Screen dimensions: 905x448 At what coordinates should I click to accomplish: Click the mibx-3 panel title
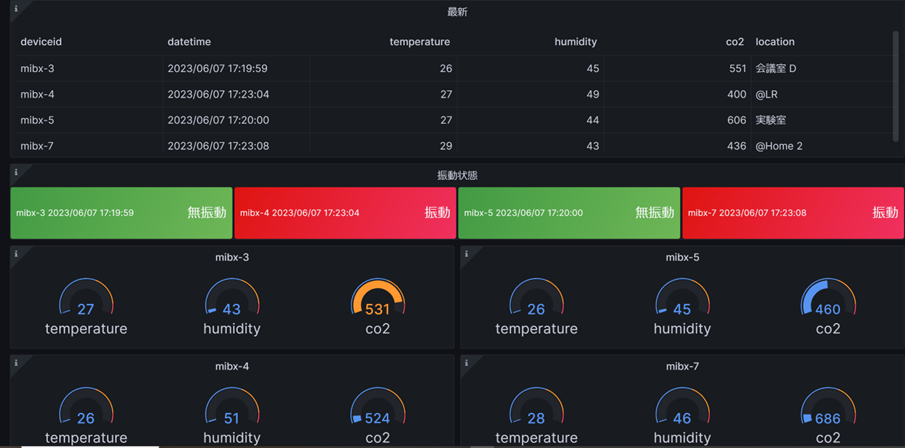point(232,257)
